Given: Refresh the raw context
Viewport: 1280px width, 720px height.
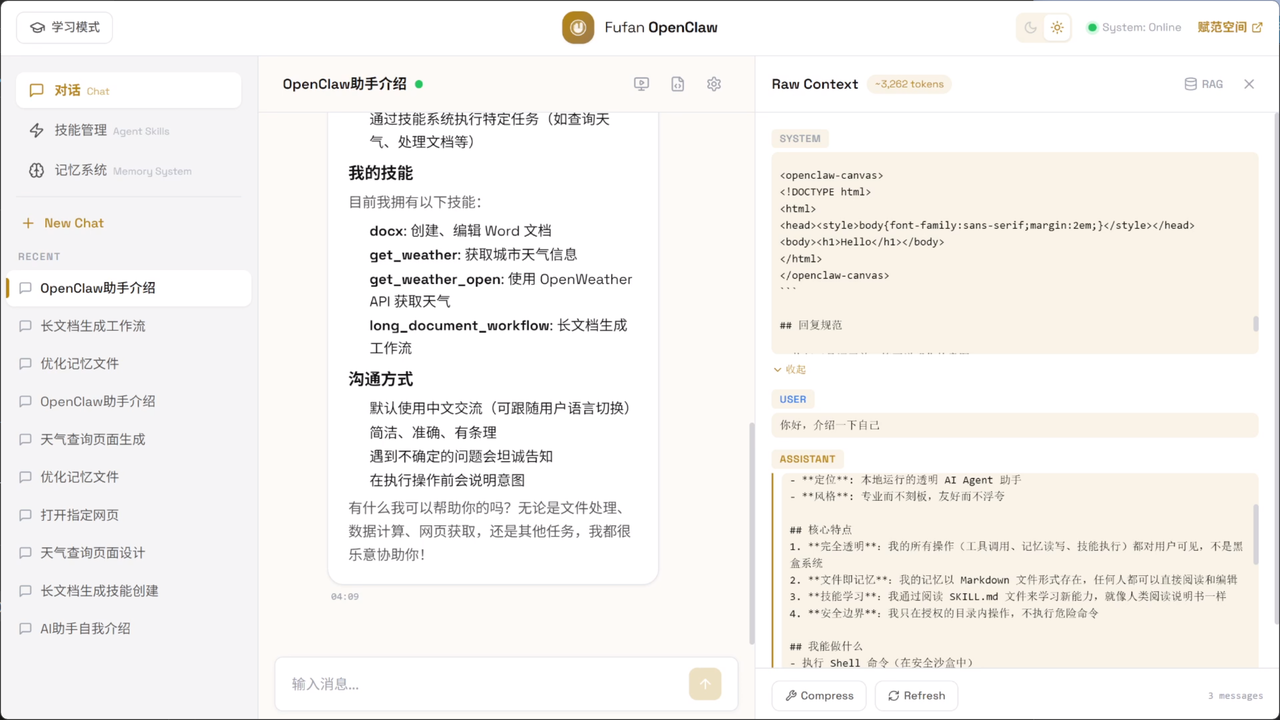Looking at the screenshot, I should [x=916, y=696].
